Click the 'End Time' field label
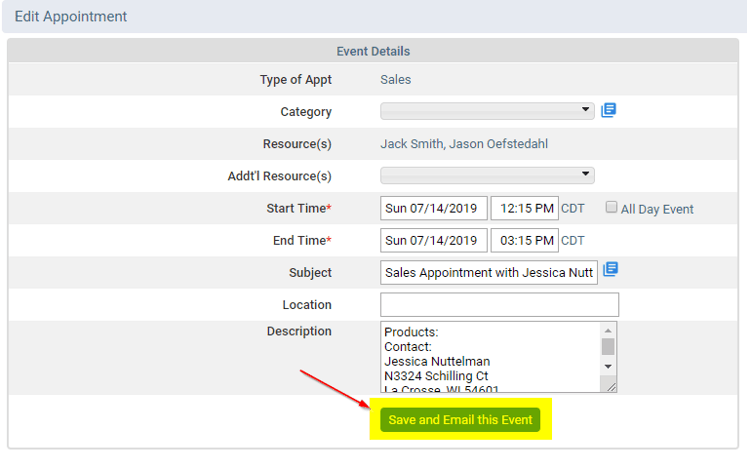 [302, 240]
